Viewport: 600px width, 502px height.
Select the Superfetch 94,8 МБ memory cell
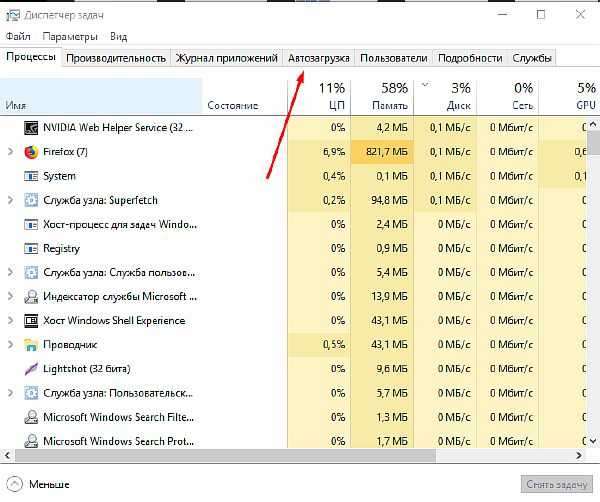pyautogui.click(x=382, y=200)
